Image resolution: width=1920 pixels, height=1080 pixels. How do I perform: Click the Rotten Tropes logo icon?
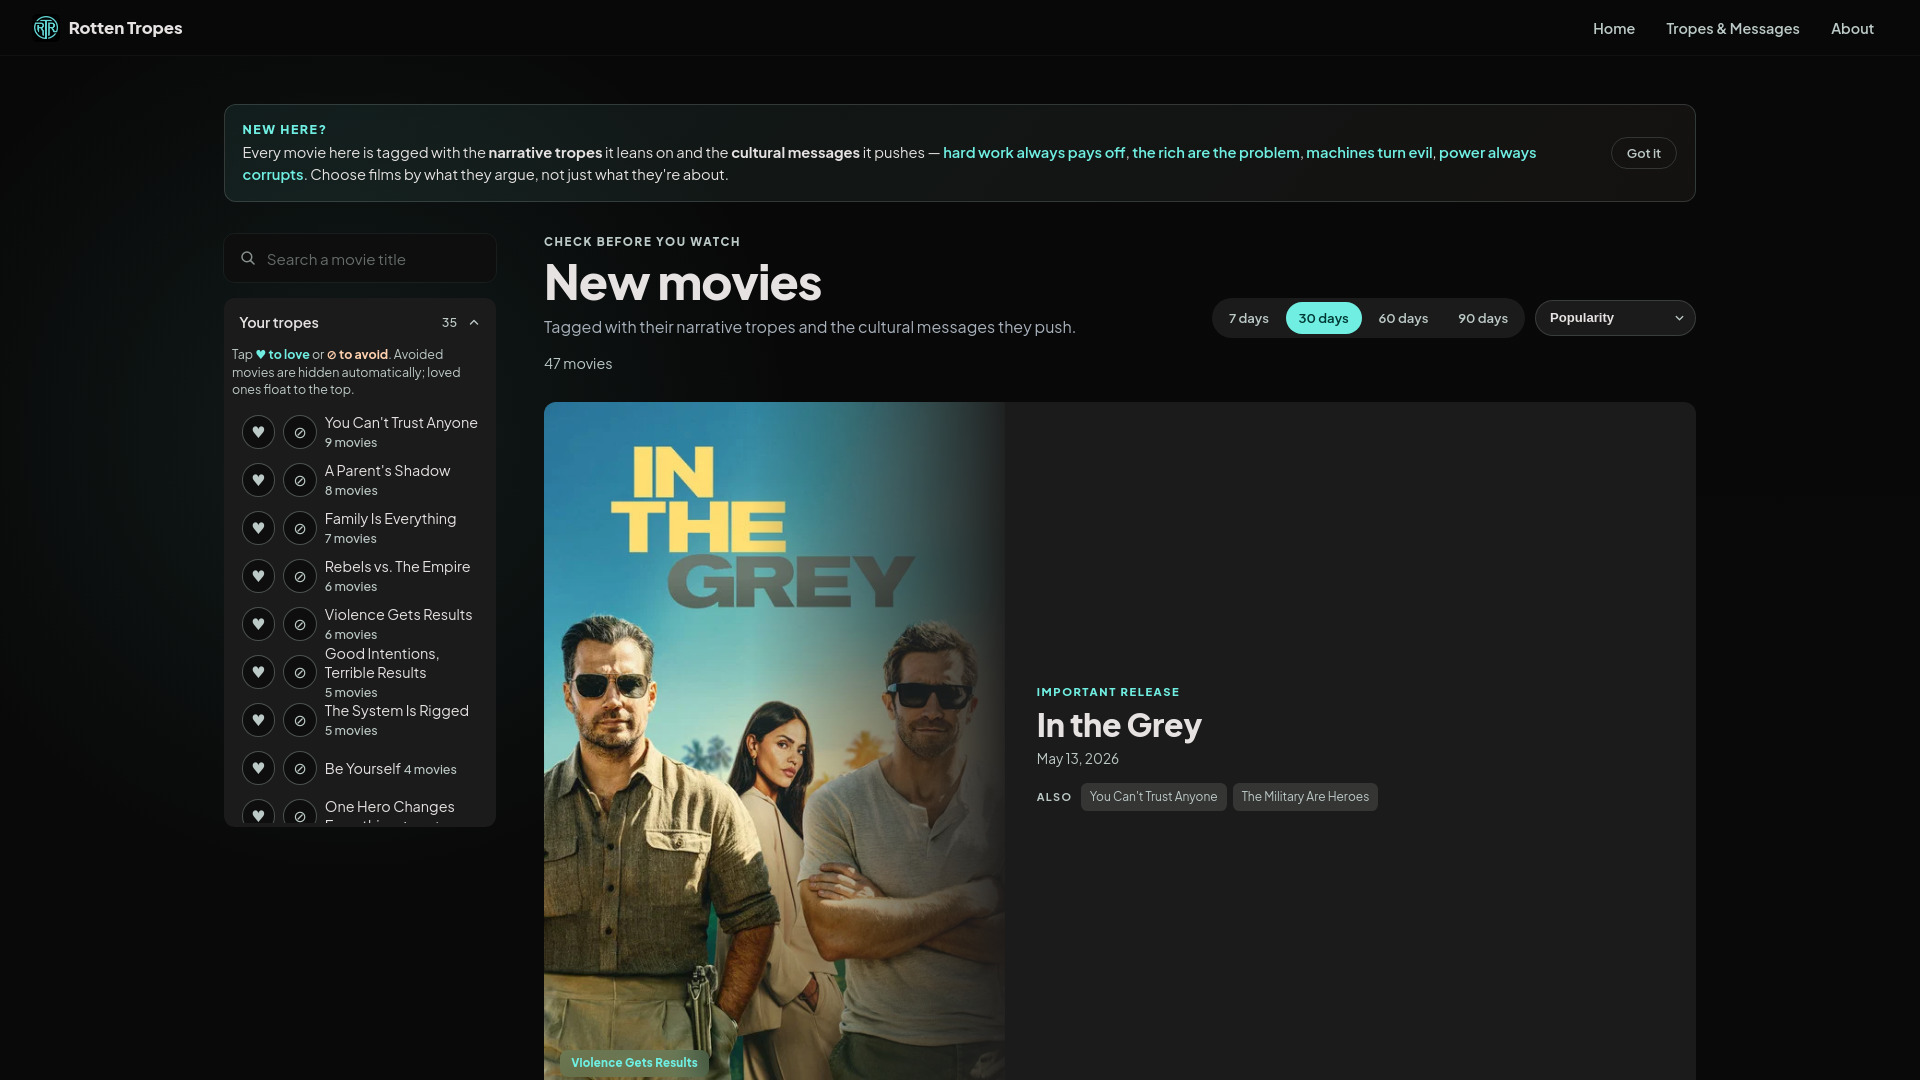pos(46,28)
